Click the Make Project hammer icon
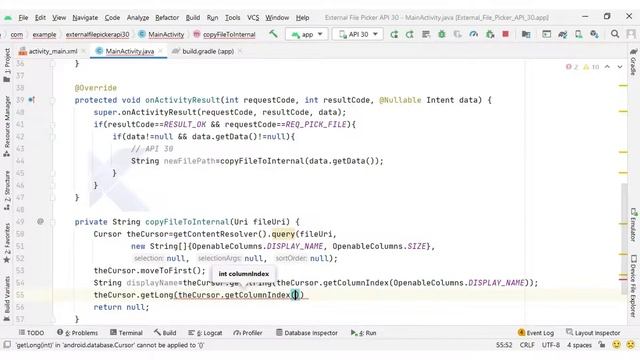This screenshot has height=360, width=640. (x=273, y=34)
